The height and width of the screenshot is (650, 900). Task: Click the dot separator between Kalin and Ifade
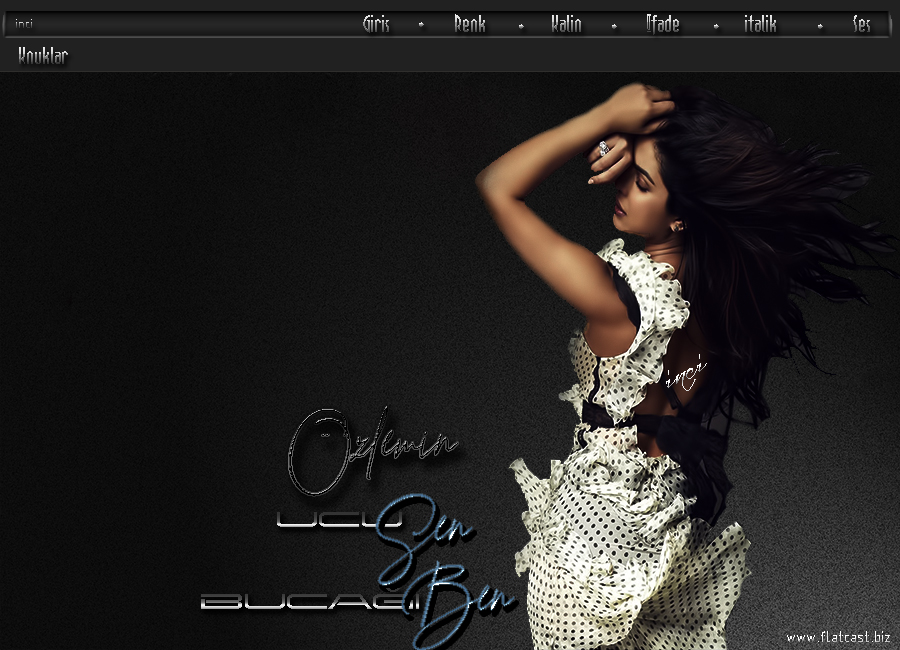click(614, 26)
